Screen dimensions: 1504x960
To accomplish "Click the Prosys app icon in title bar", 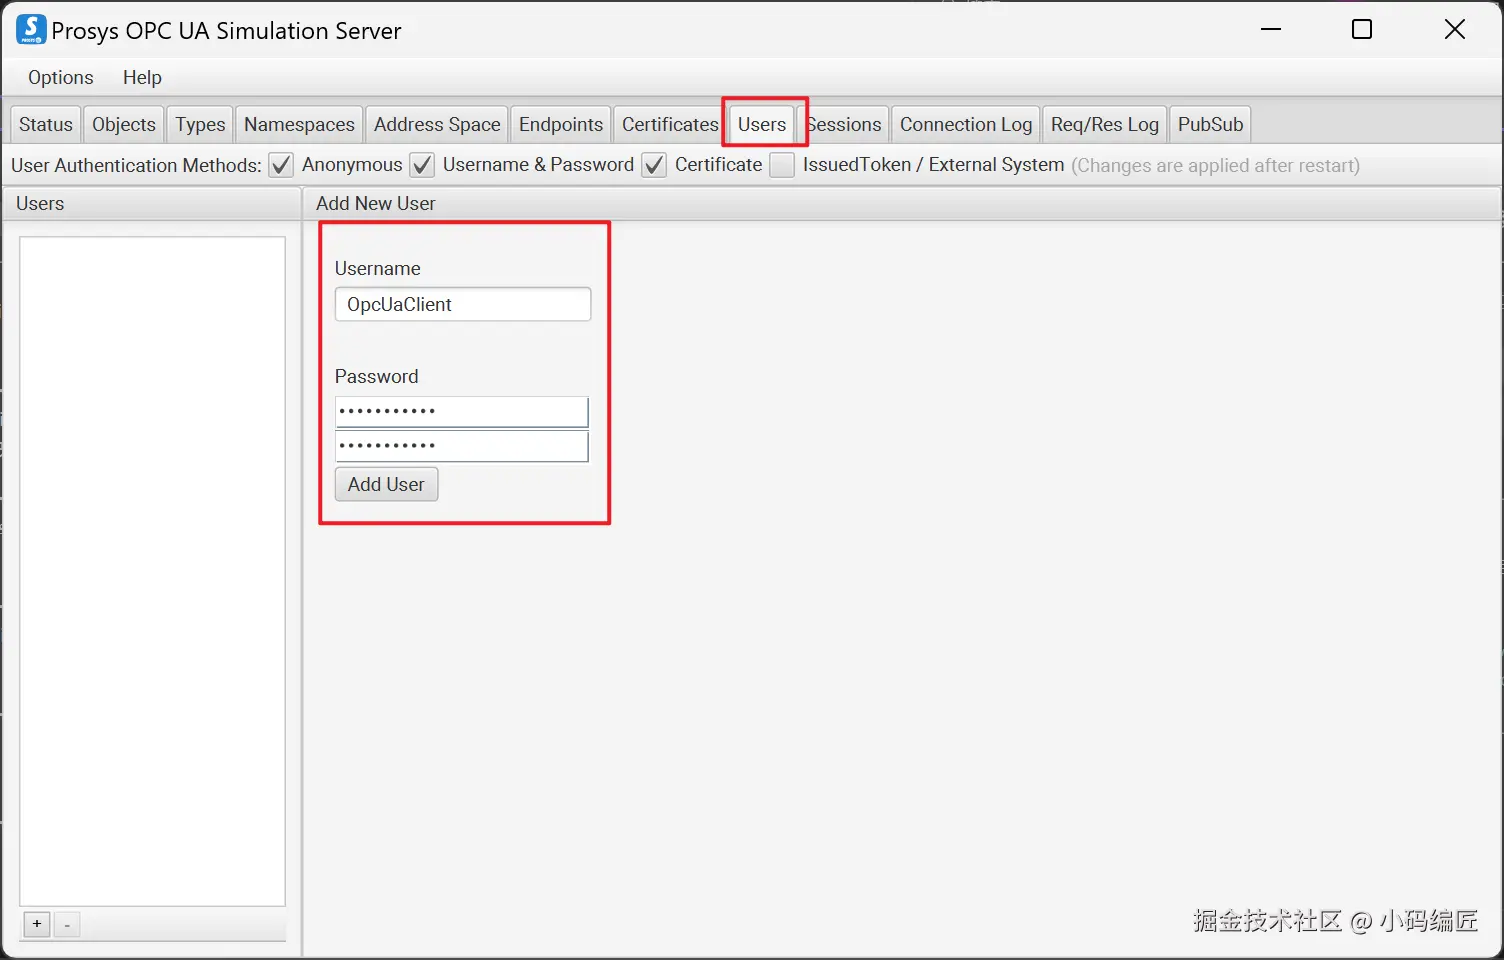I will coord(31,29).
